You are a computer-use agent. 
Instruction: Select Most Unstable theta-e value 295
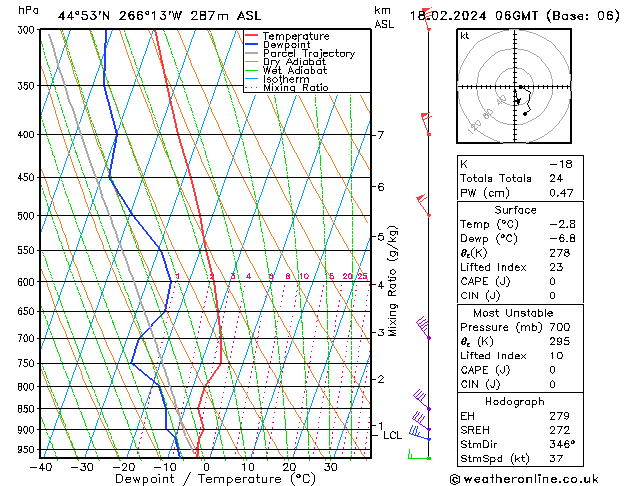tap(560, 341)
